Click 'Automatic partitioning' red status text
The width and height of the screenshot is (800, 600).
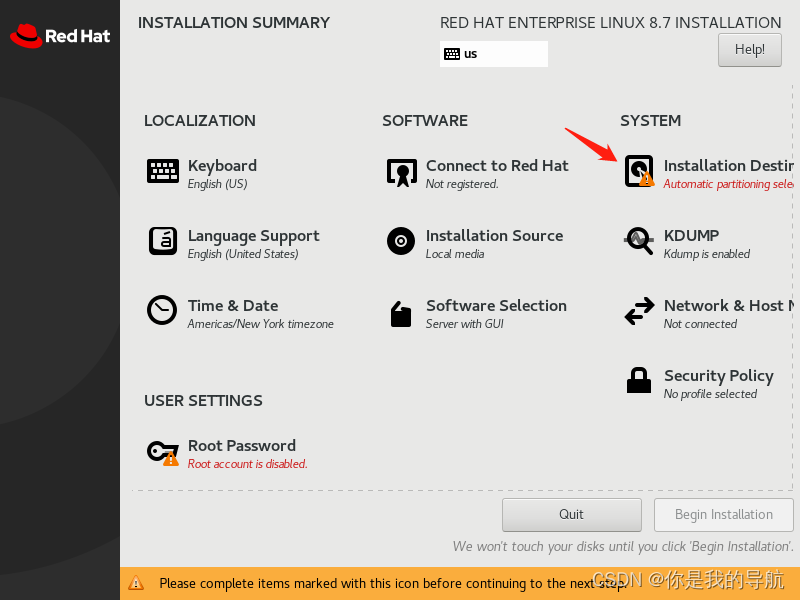tap(728, 184)
